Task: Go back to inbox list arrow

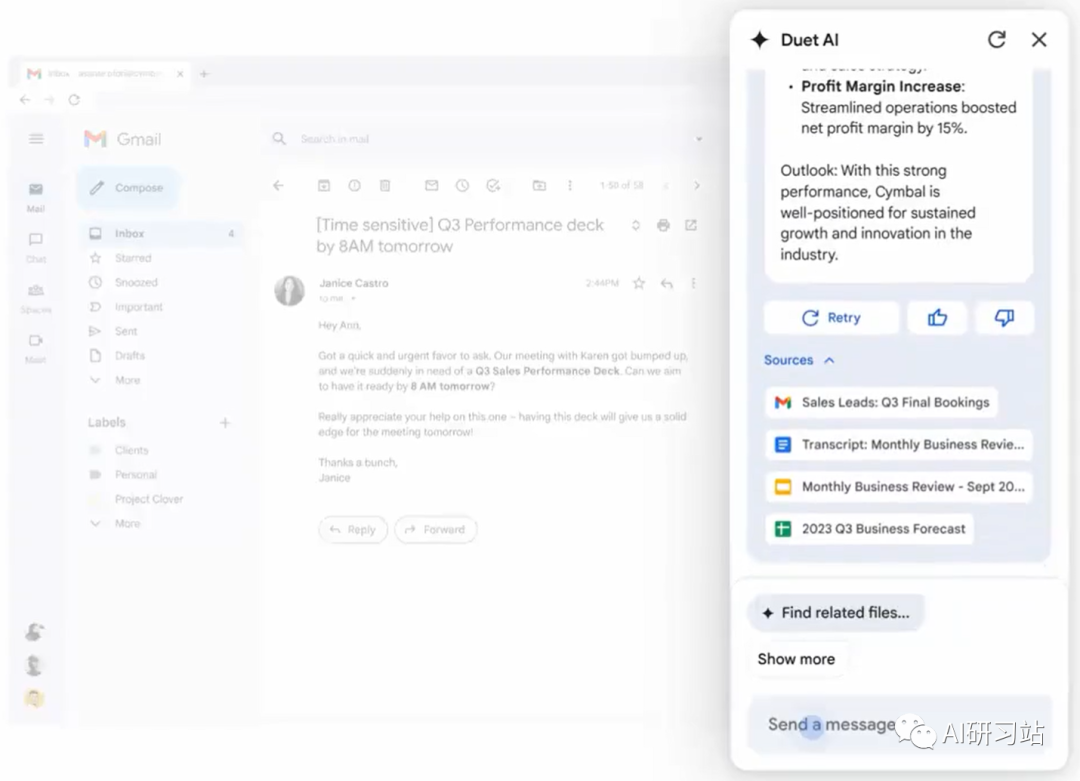Action: pyautogui.click(x=278, y=185)
